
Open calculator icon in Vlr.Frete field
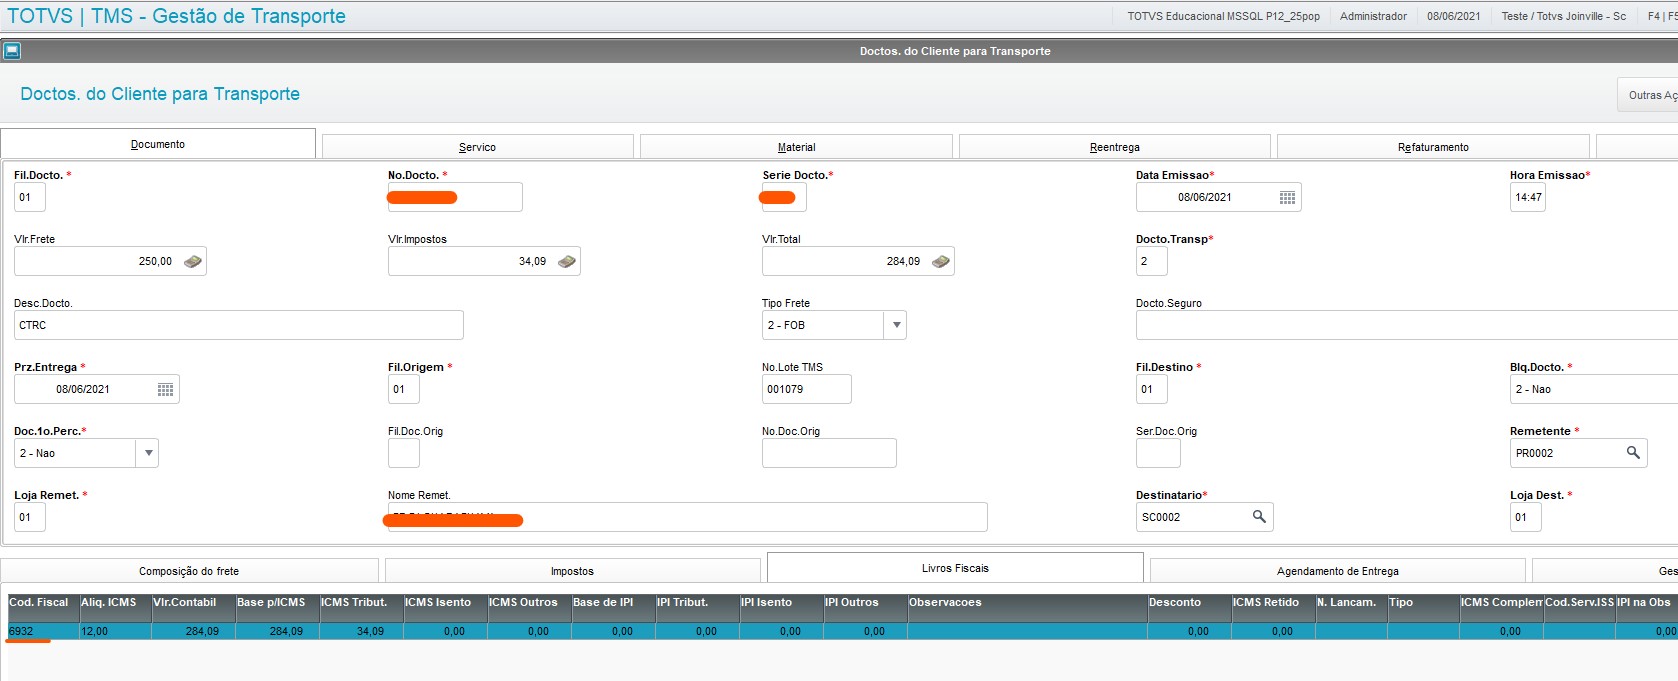pyautogui.click(x=193, y=261)
